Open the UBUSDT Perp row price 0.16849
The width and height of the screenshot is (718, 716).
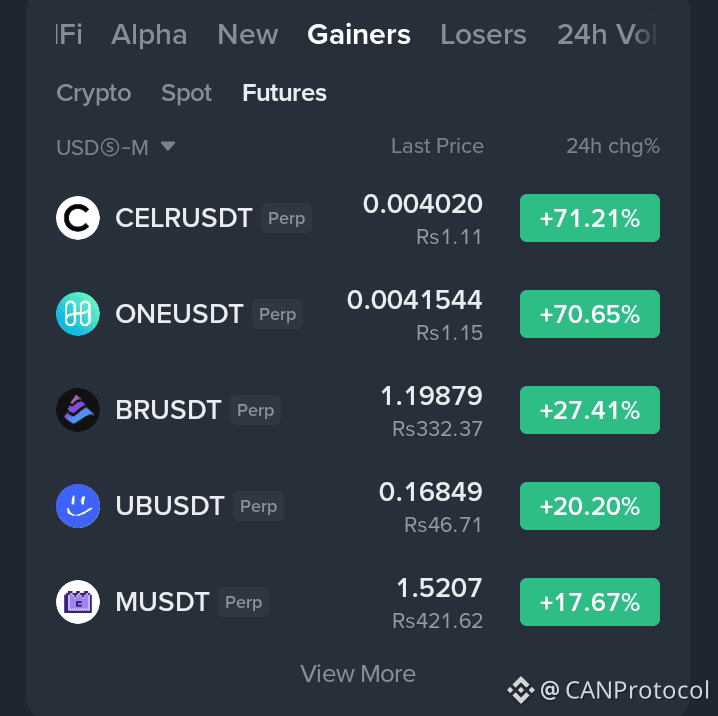[430, 492]
